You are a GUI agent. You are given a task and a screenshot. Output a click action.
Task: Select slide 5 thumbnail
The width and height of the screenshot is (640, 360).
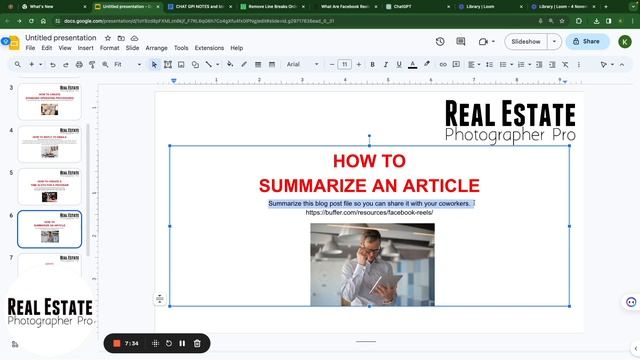coord(49,186)
